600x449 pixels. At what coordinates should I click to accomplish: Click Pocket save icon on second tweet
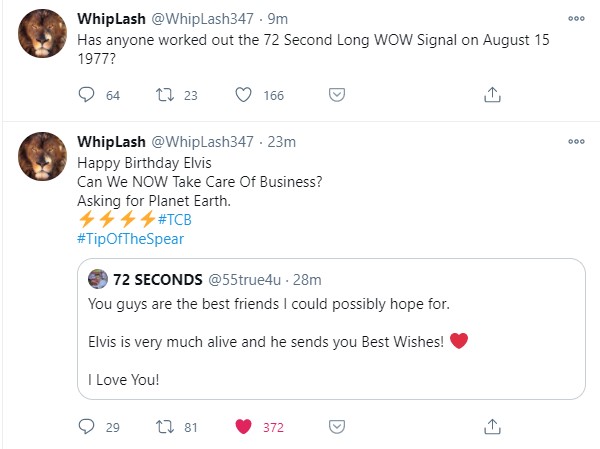338,427
